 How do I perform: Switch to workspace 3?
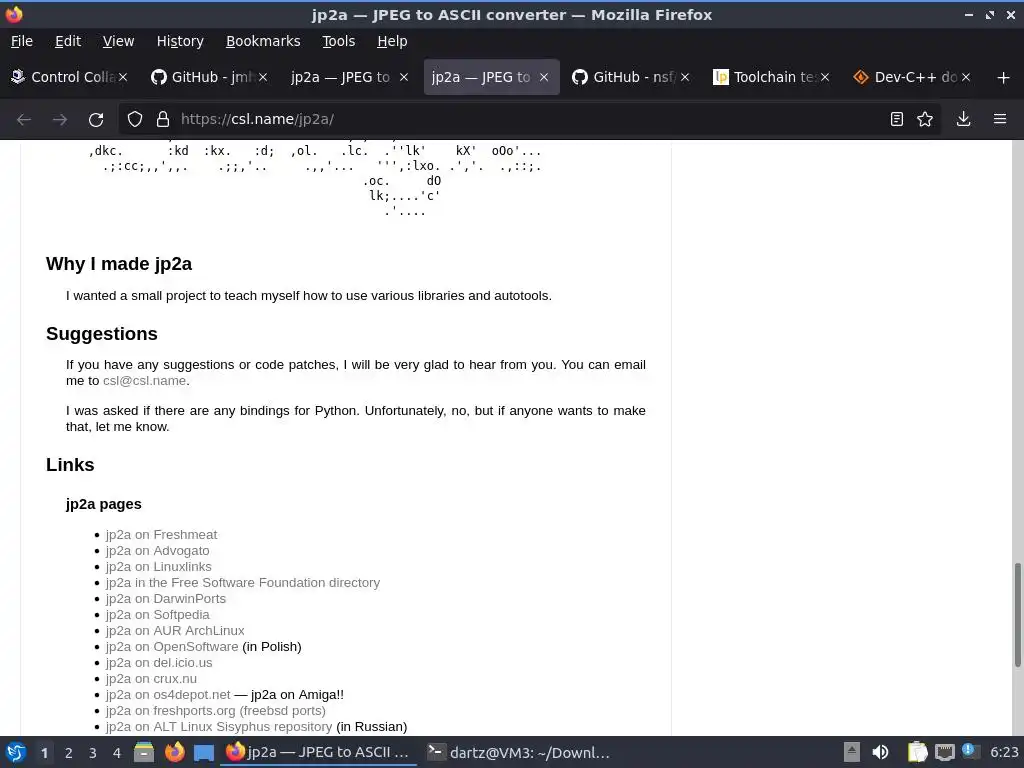(x=93, y=753)
